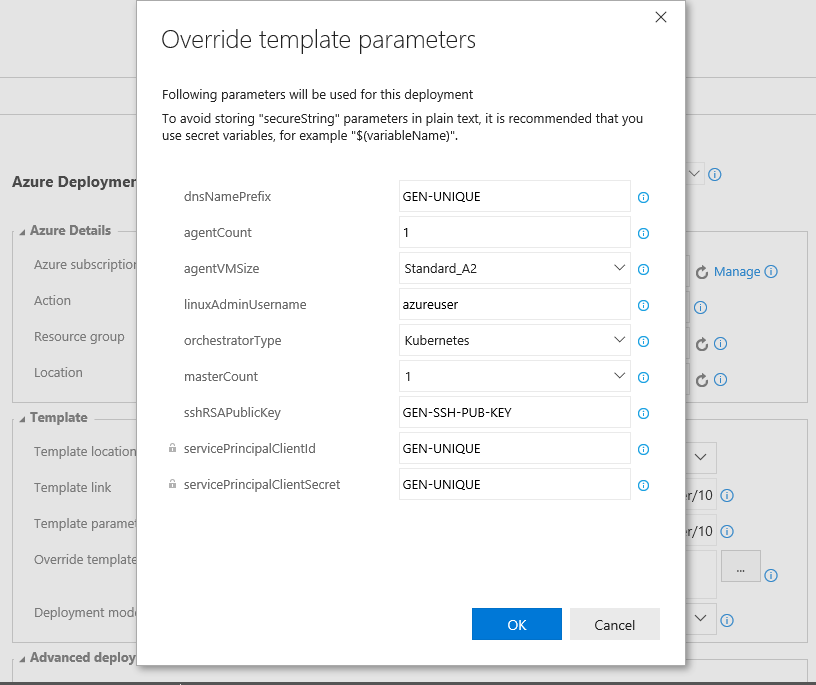Click the sshRSAPublicKey label

[232, 413]
